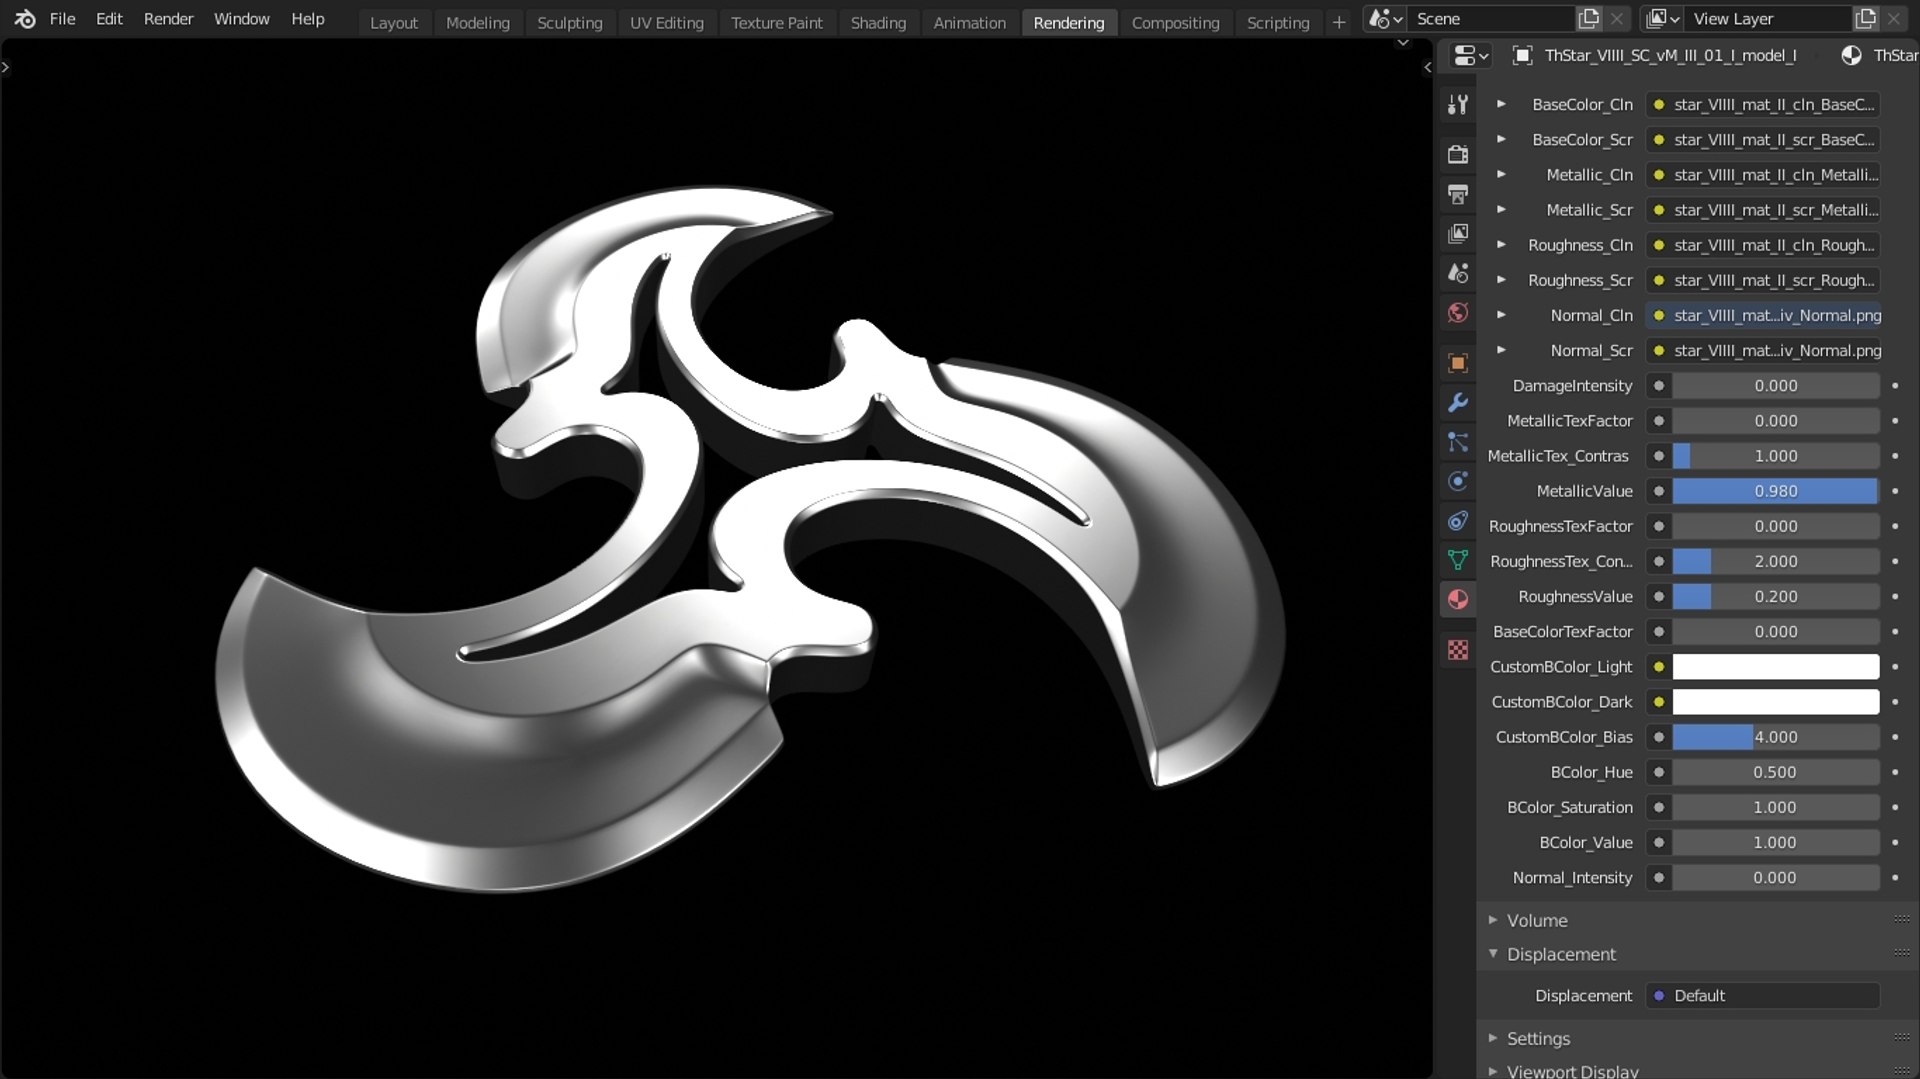
Task: Toggle DamageIntensity socket link dot
Action: click(1659, 386)
